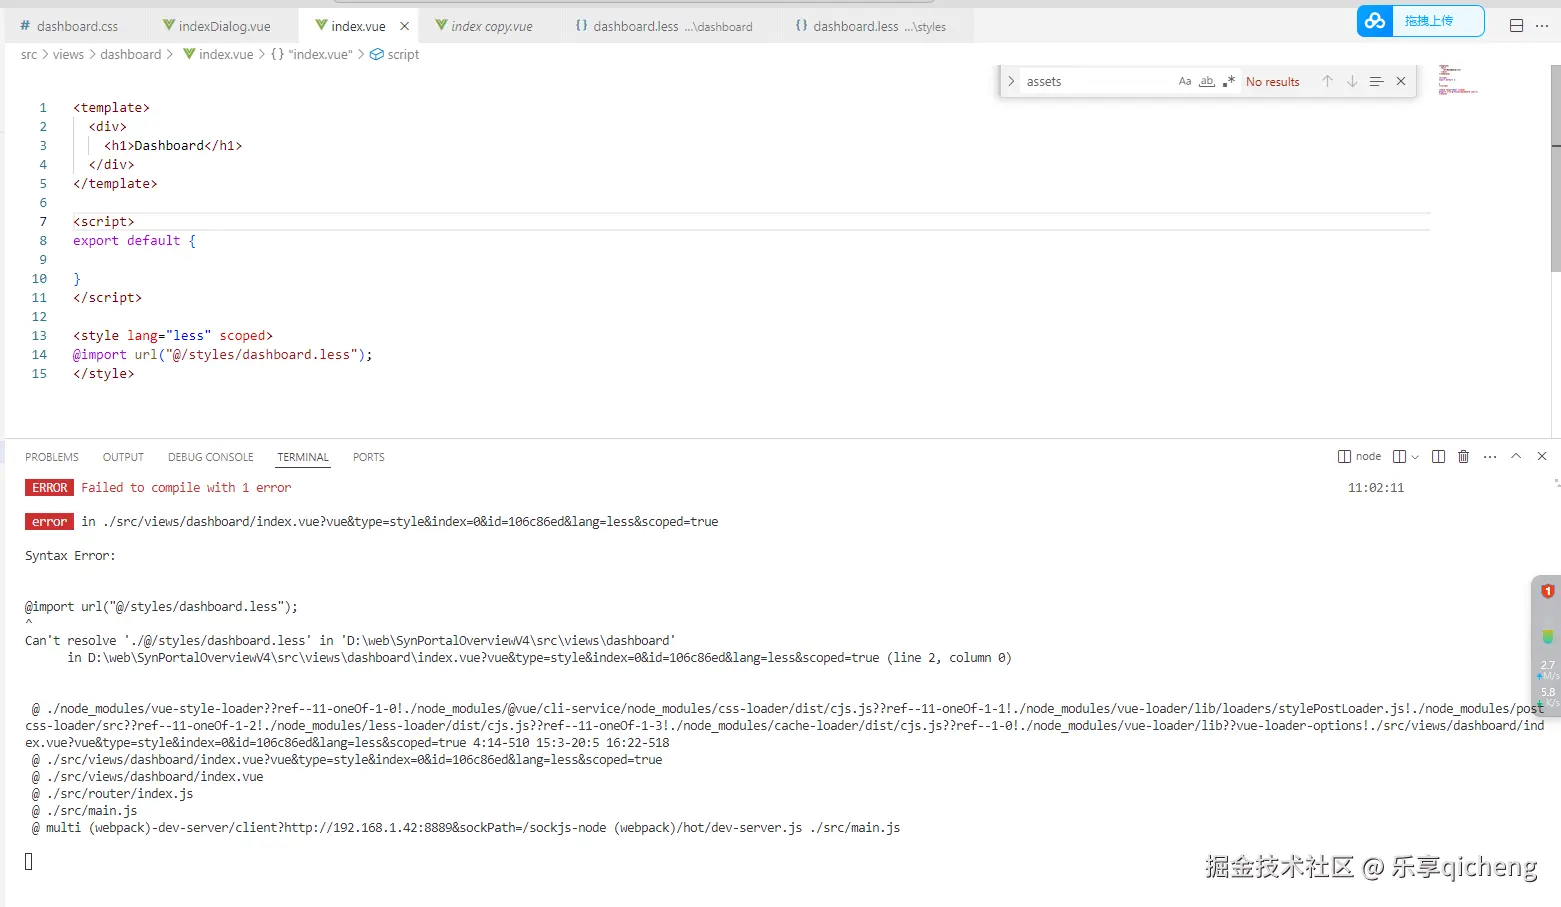Switch to the PROBLEMS panel tab
Image resolution: width=1561 pixels, height=907 pixels.
tap(52, 457)
